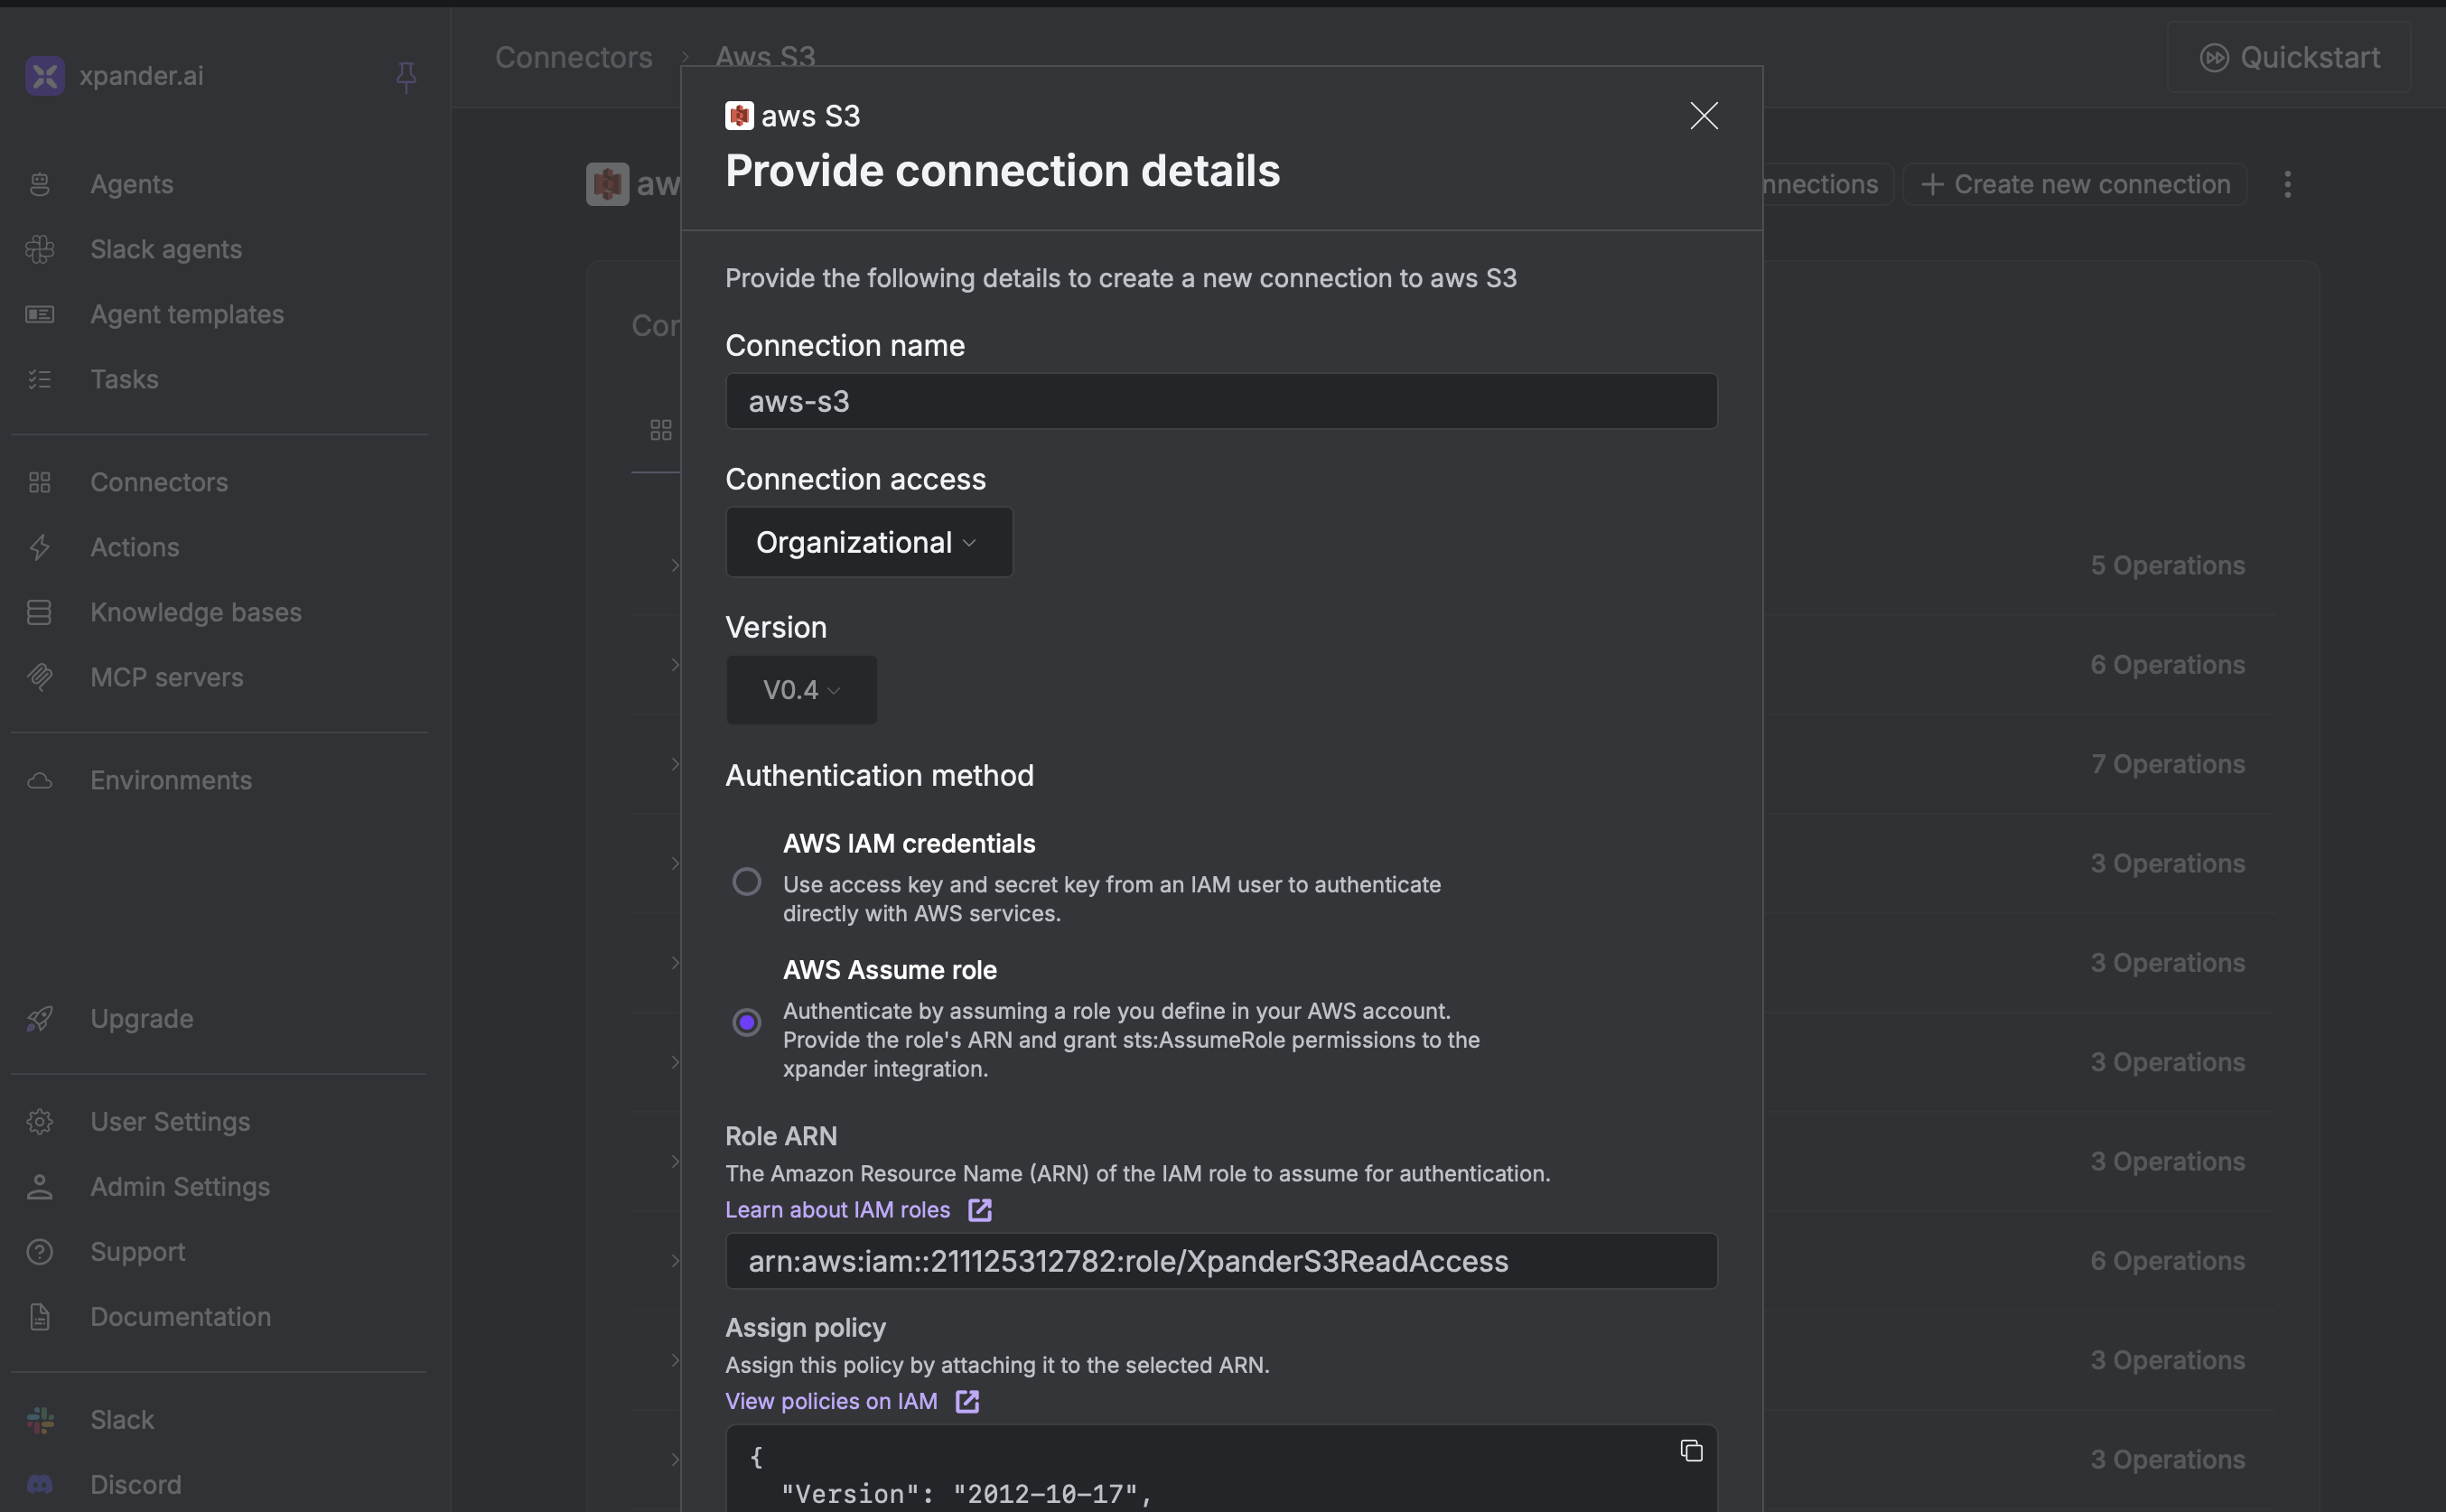Open the Version V0.4 dropdown
Screen dimensions: 2446x1512
[x=800, y=689]
